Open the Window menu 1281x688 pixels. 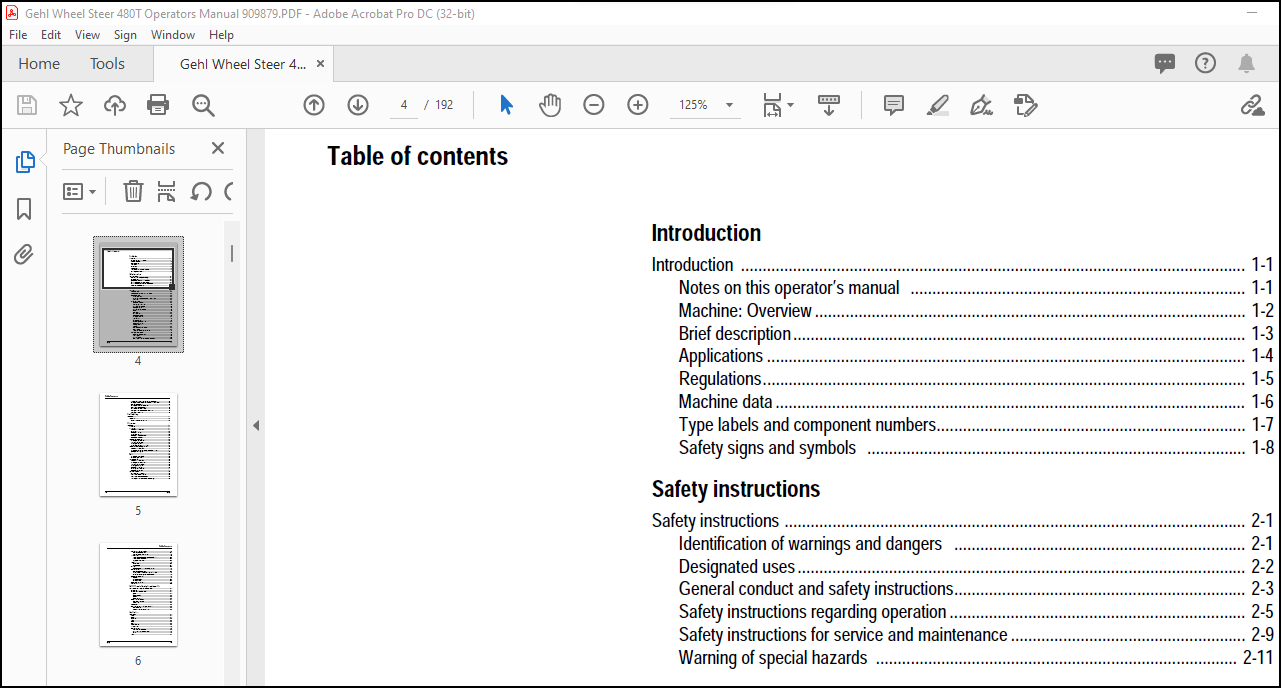pos(173,34)
